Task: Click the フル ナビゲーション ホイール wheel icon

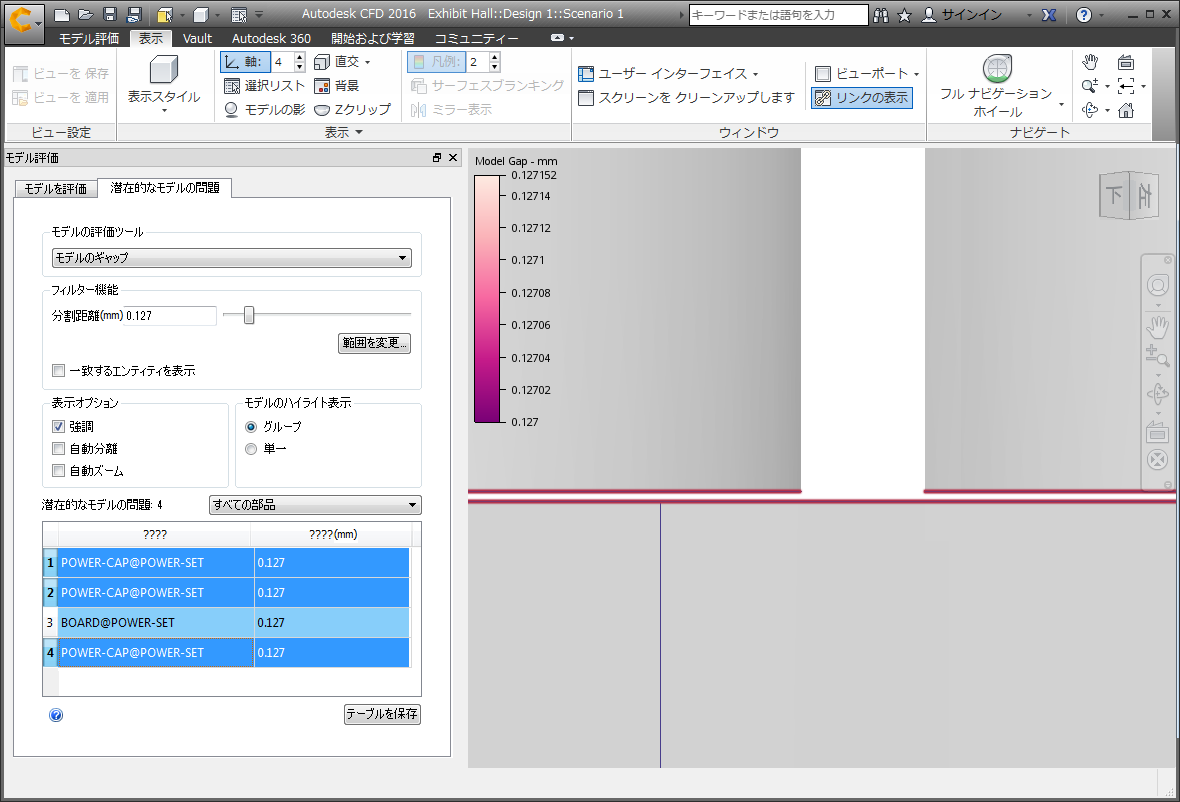Action: point(997,68)
